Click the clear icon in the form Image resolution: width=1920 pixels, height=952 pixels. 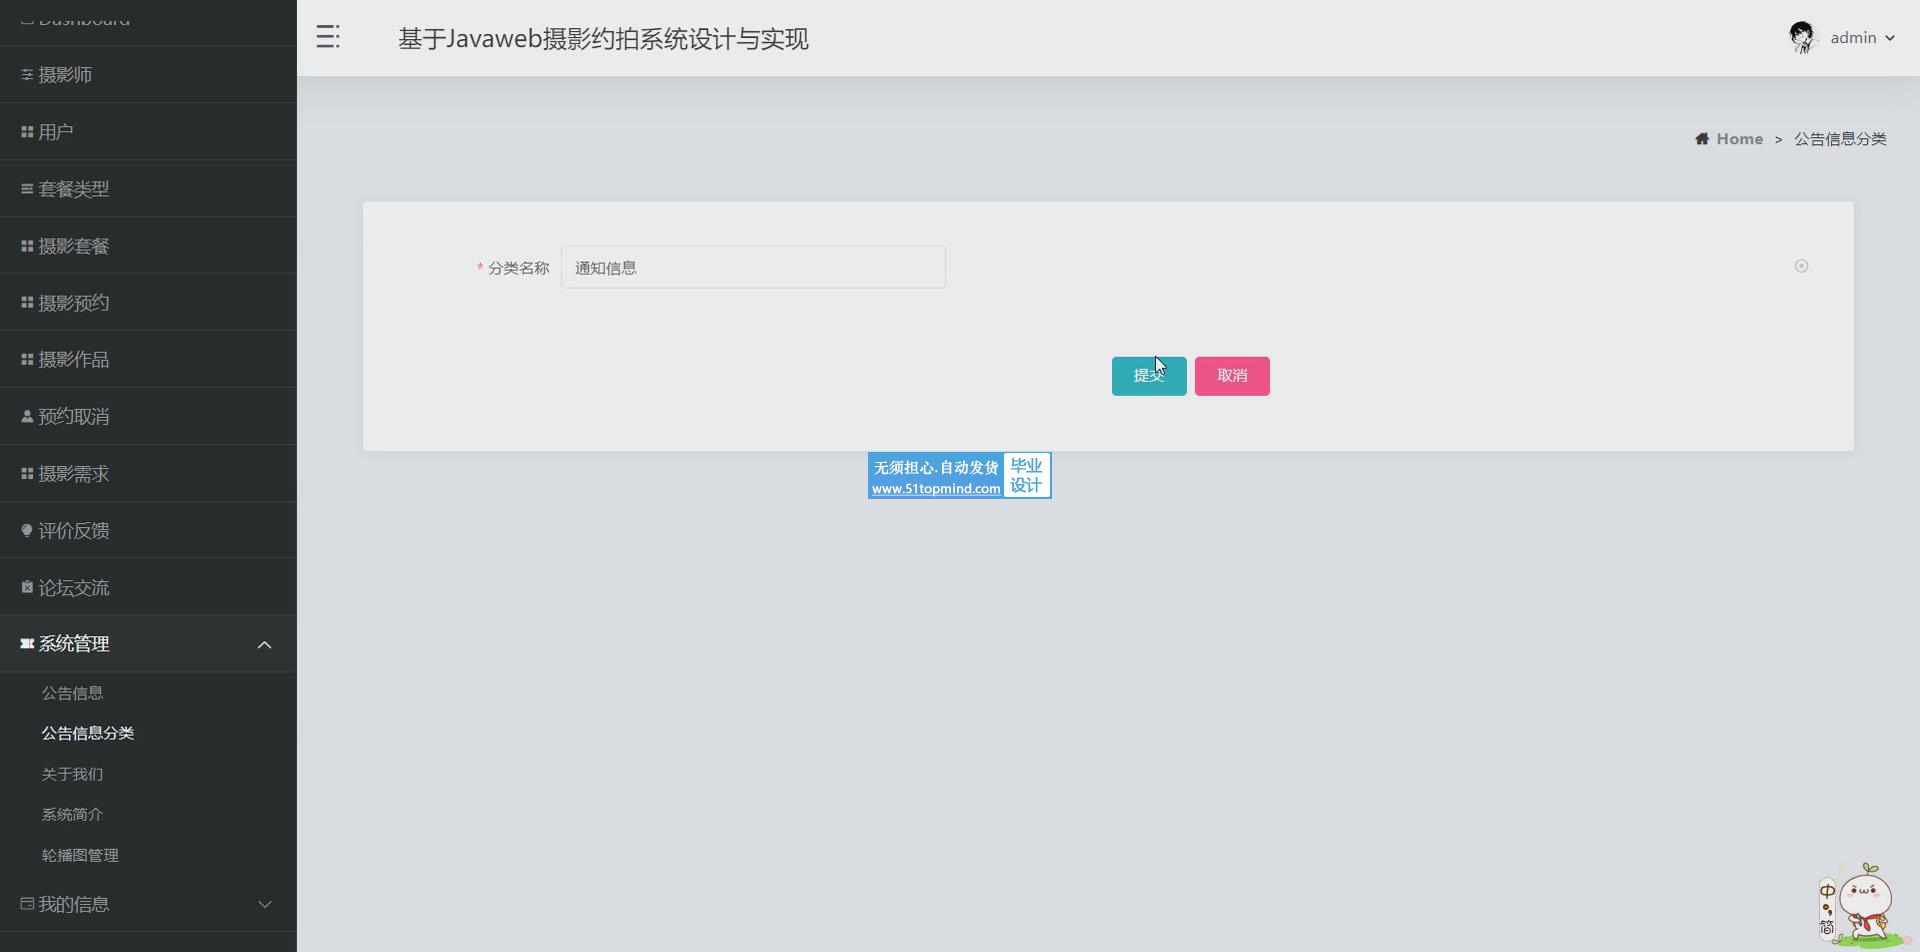[x=1801, y=266]
